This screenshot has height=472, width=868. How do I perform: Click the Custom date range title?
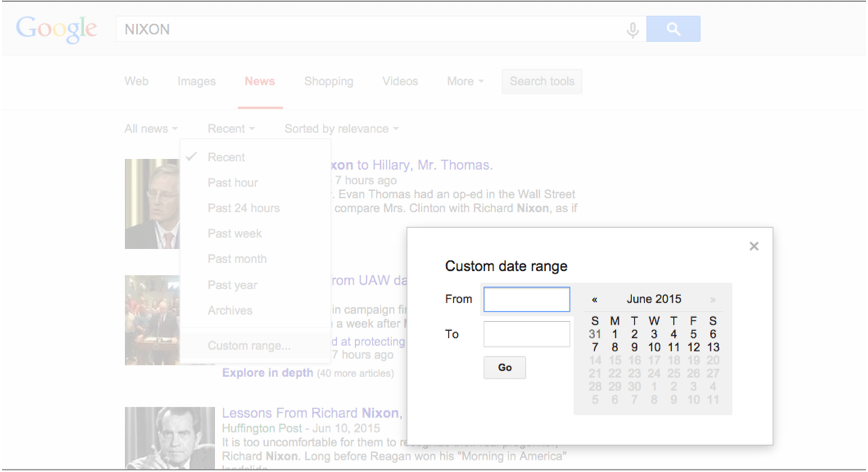(x=506, y=266)
